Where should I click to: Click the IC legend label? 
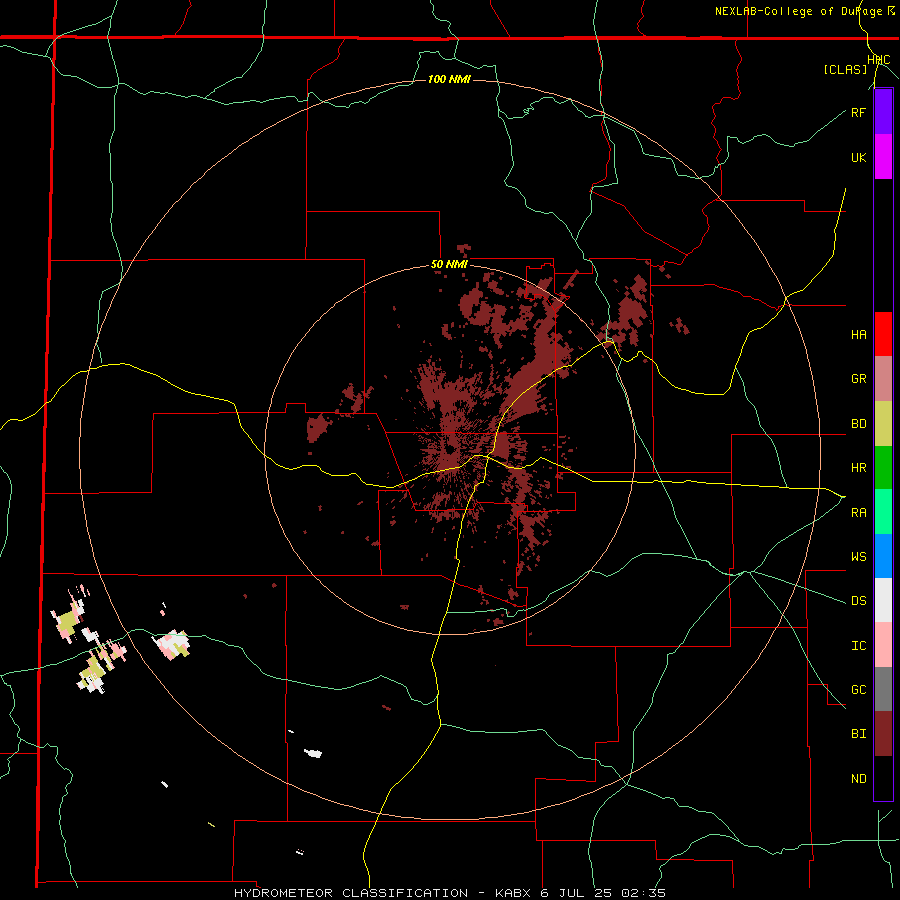[x=858, y=646]
